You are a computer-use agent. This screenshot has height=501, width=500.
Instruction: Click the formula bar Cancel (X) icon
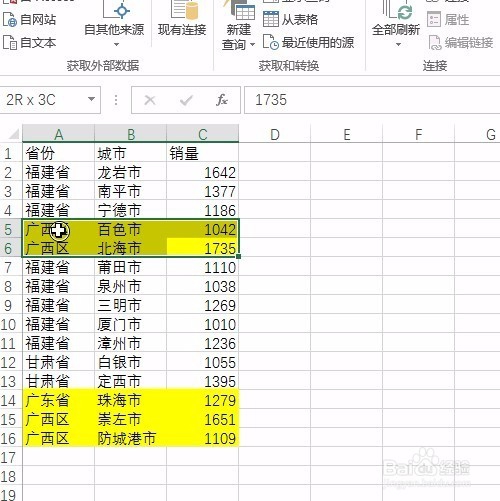[150, 100]
